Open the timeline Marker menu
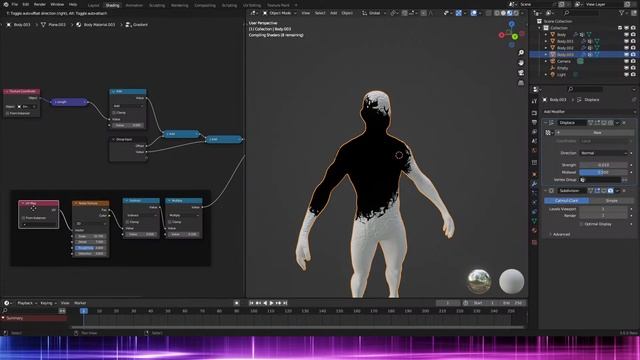This screenshot has width=640, height=360. pyautogui.click(x=80, y=303)
